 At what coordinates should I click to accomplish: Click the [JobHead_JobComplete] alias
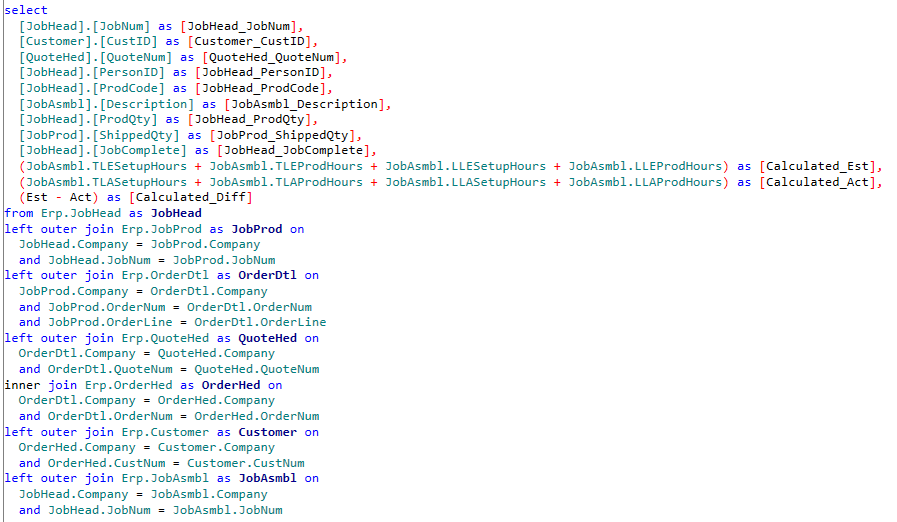coord(293,151)
